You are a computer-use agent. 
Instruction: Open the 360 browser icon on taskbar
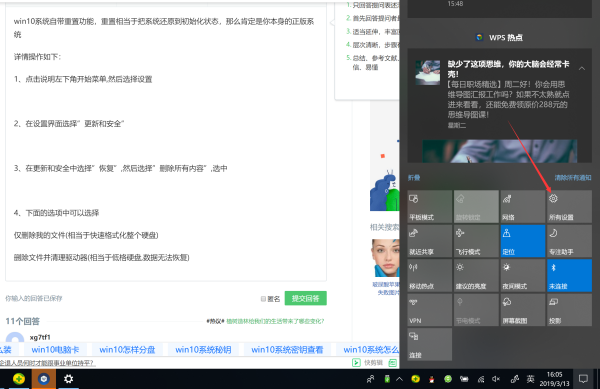19,379
